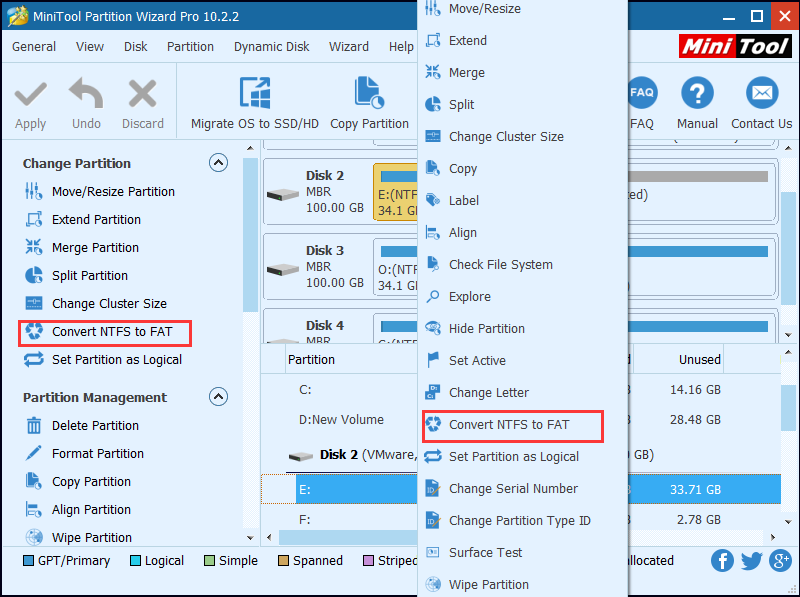The height and width of the screenshot is (597, 800).
Task: Choose Change Letter in context menu
Action: pyautogui.click(x=523, y=392)
